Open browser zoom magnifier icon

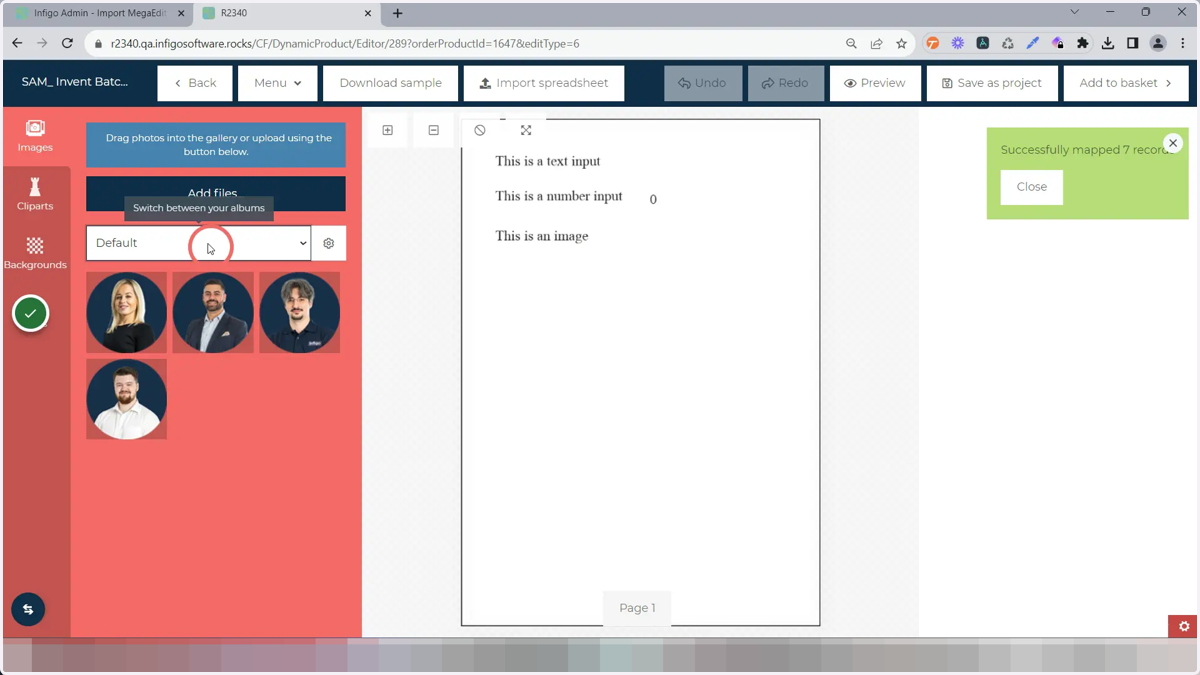click(851, 43)
